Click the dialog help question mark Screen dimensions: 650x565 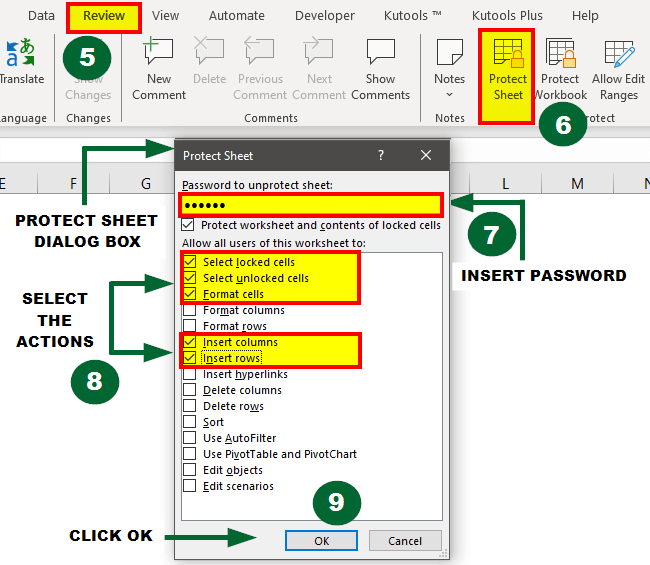(381, 155)
